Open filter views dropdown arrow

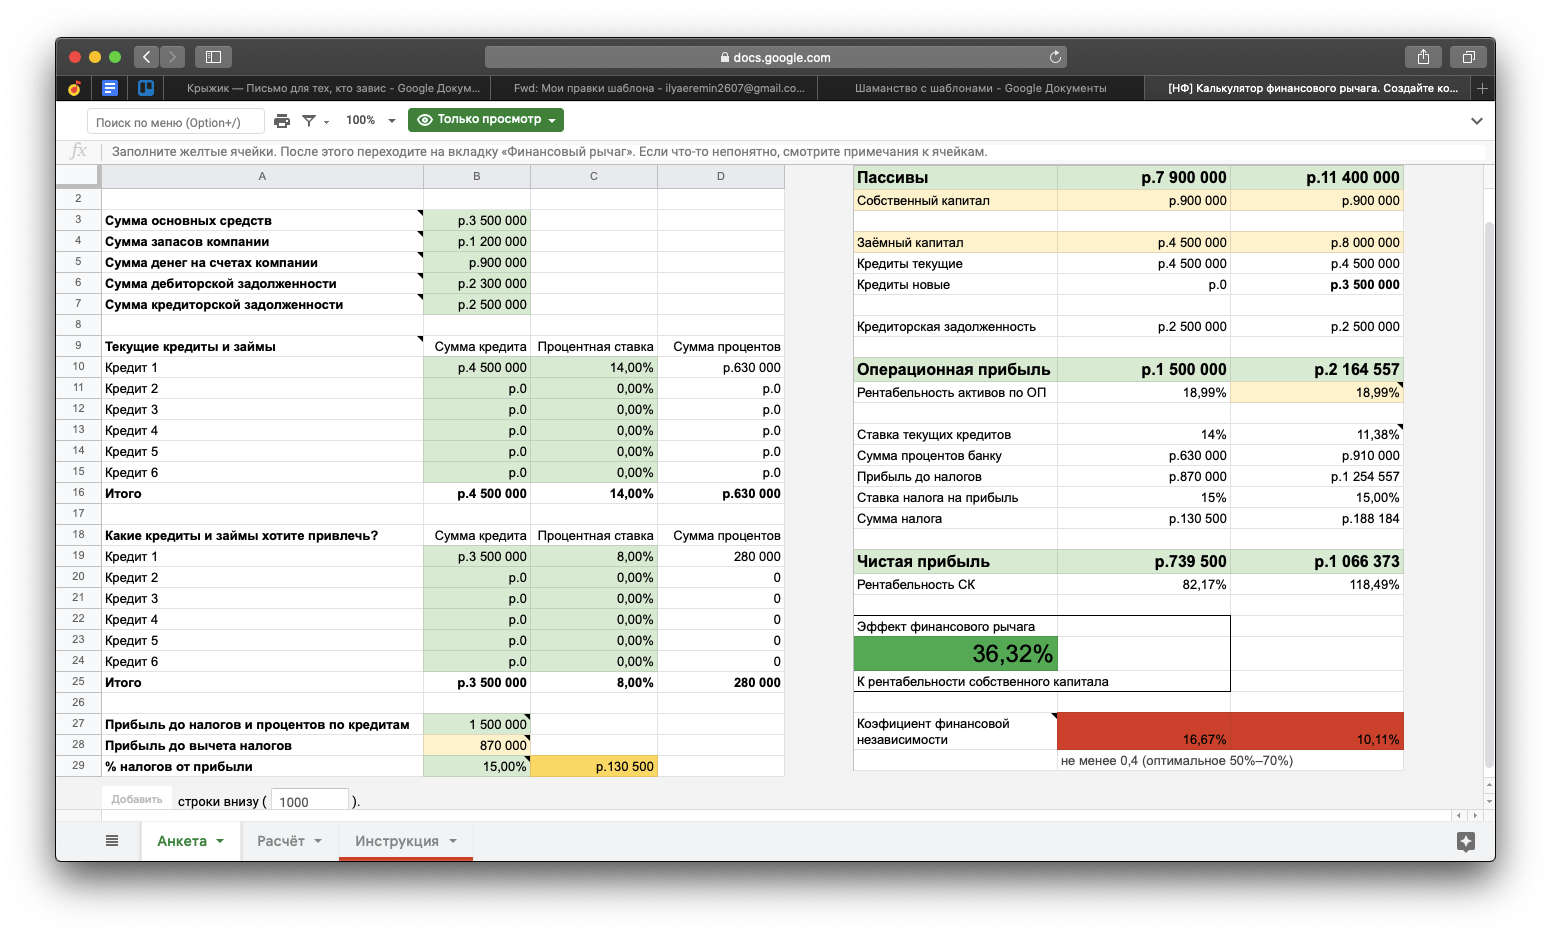(x=326, y=122)
